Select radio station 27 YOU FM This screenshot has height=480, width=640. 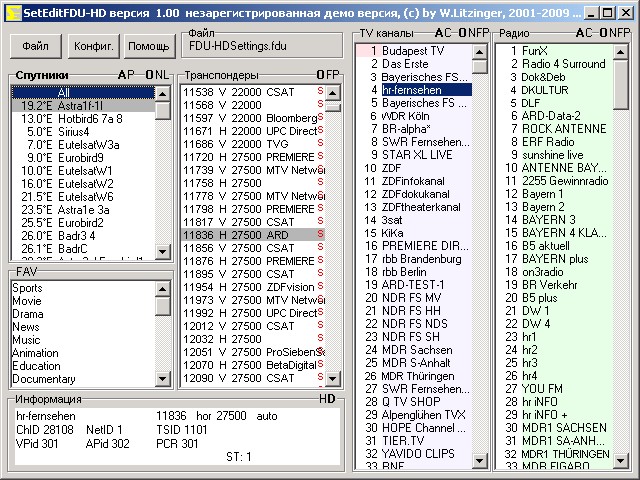(555, 389)
